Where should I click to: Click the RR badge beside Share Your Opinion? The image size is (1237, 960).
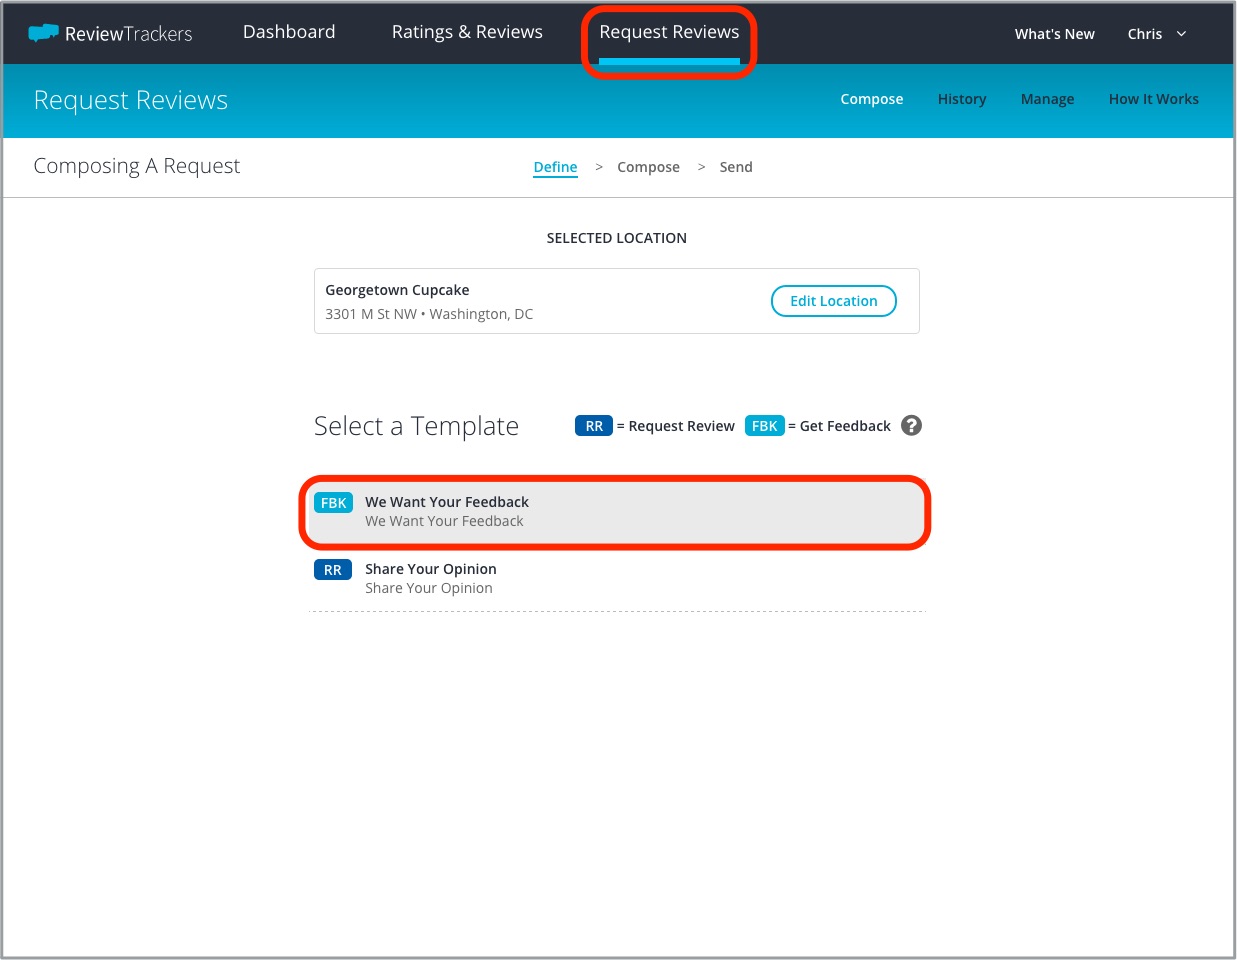[x=333, y=570]
